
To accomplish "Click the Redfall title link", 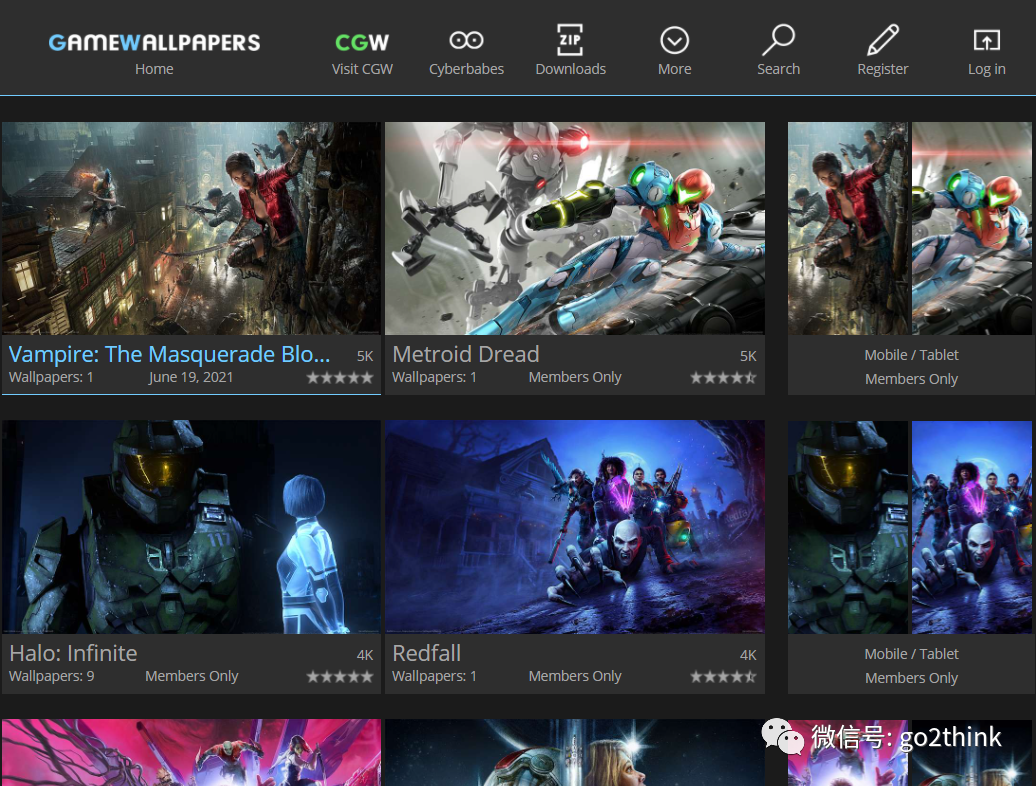I will click(x=426, y=653).
